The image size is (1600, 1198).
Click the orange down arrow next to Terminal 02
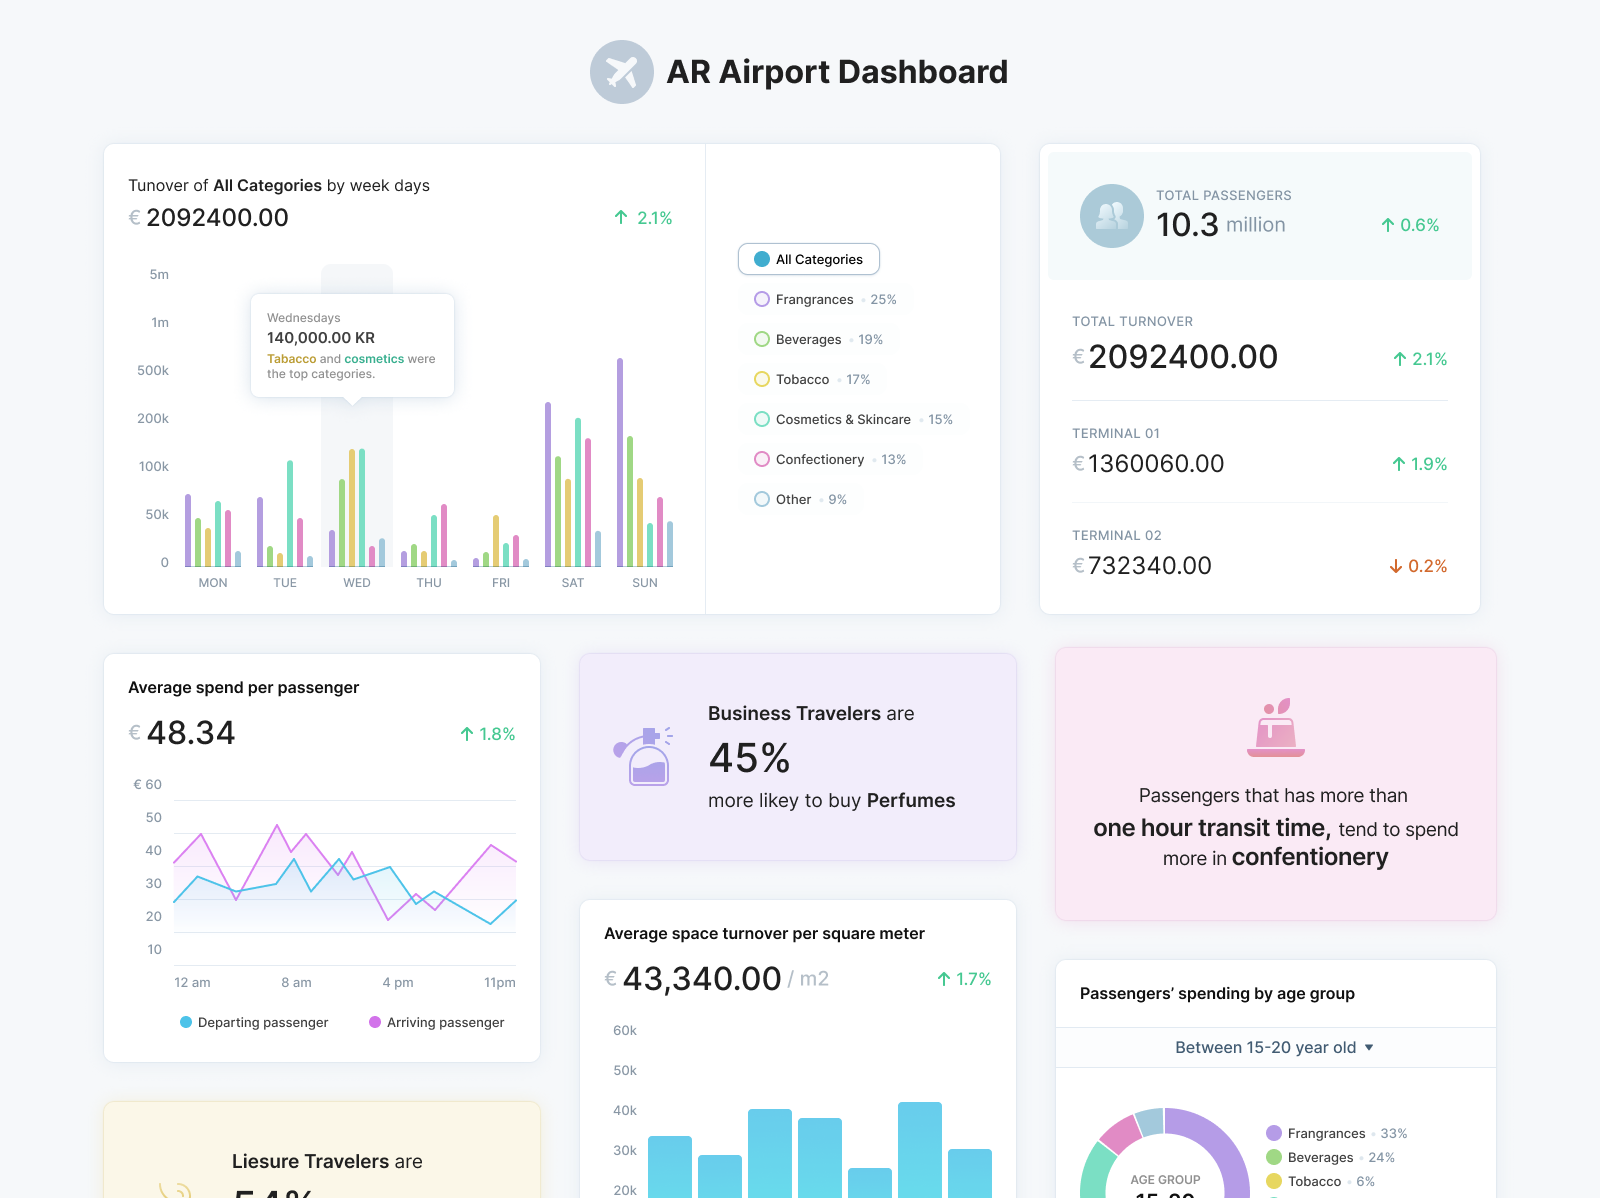click(x=1394, y=566)
